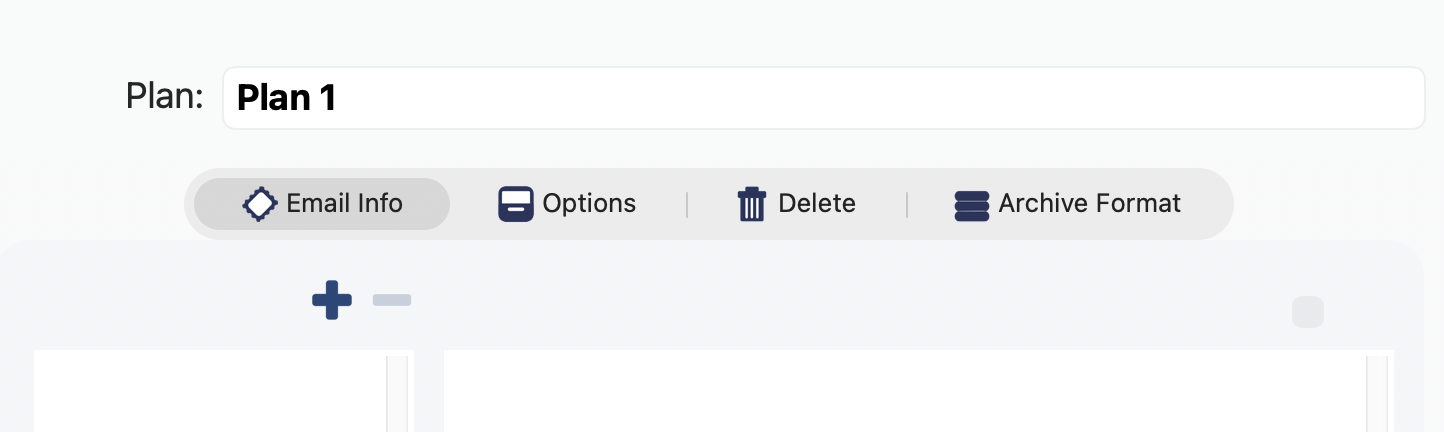The height and width of the screenshot is (432, 1444).
Task: Click the Email Info diamond icon
Action: (x=259, y=204)
